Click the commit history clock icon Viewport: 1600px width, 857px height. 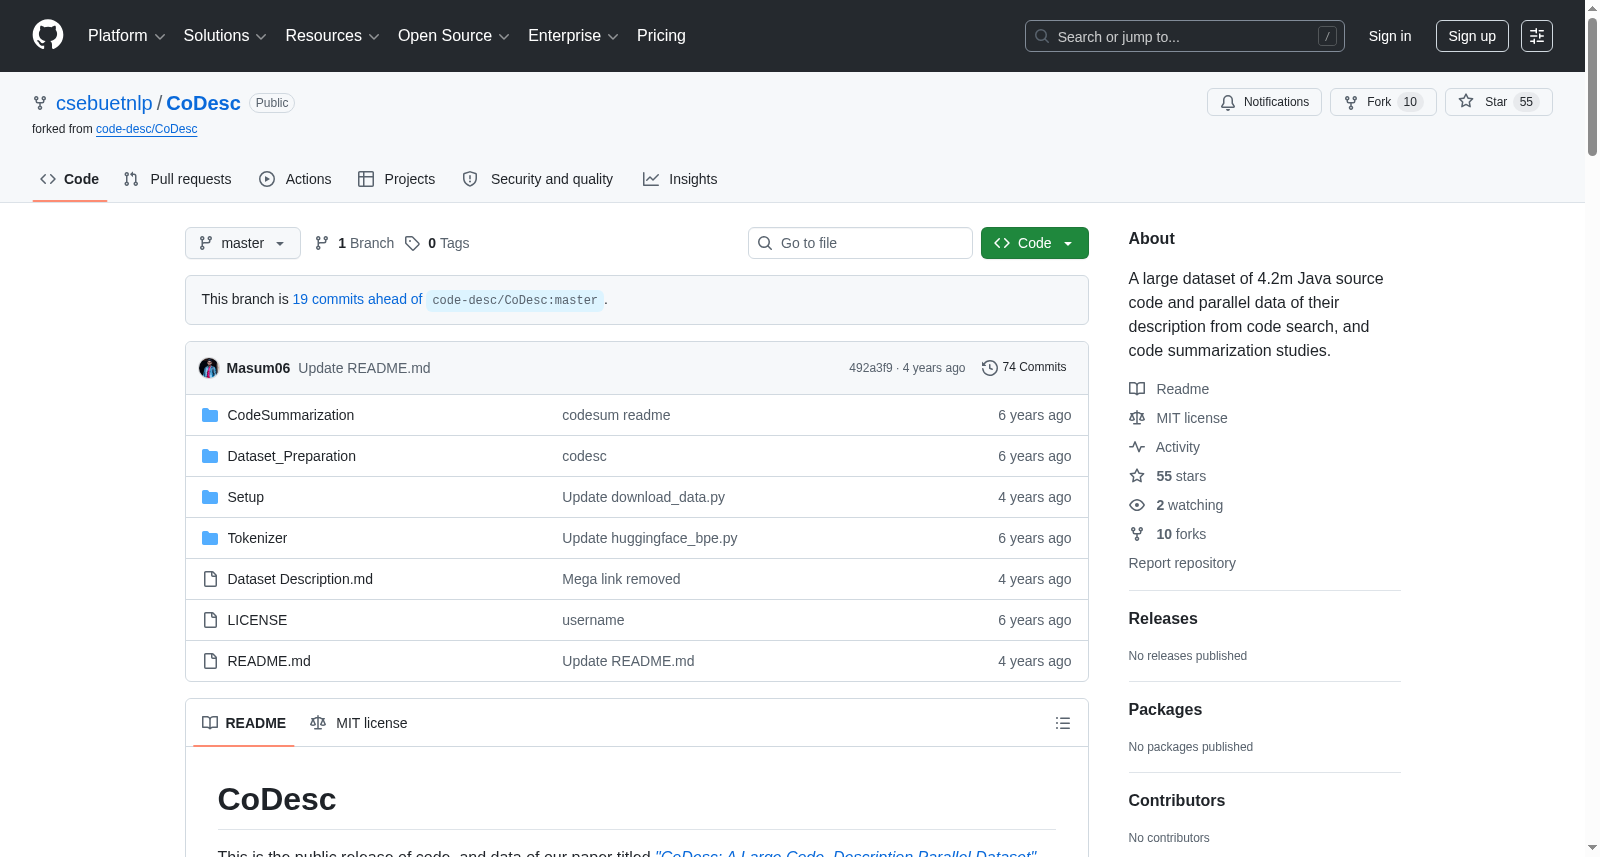point(990,368)
